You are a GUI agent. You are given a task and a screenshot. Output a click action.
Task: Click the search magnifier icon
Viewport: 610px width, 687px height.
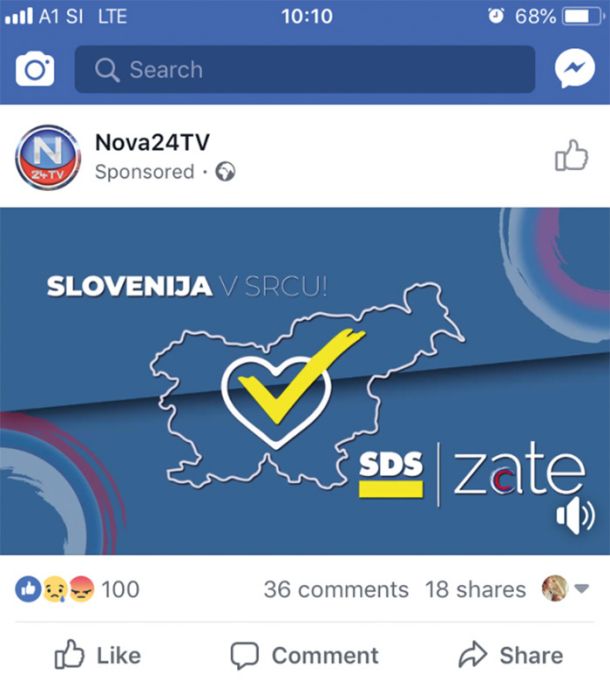click(107, 70)
